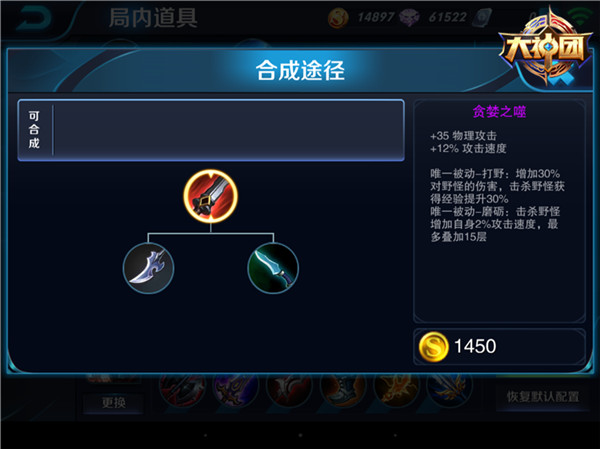
Task: Tap the 合成途径 header title
Action: 300,70
